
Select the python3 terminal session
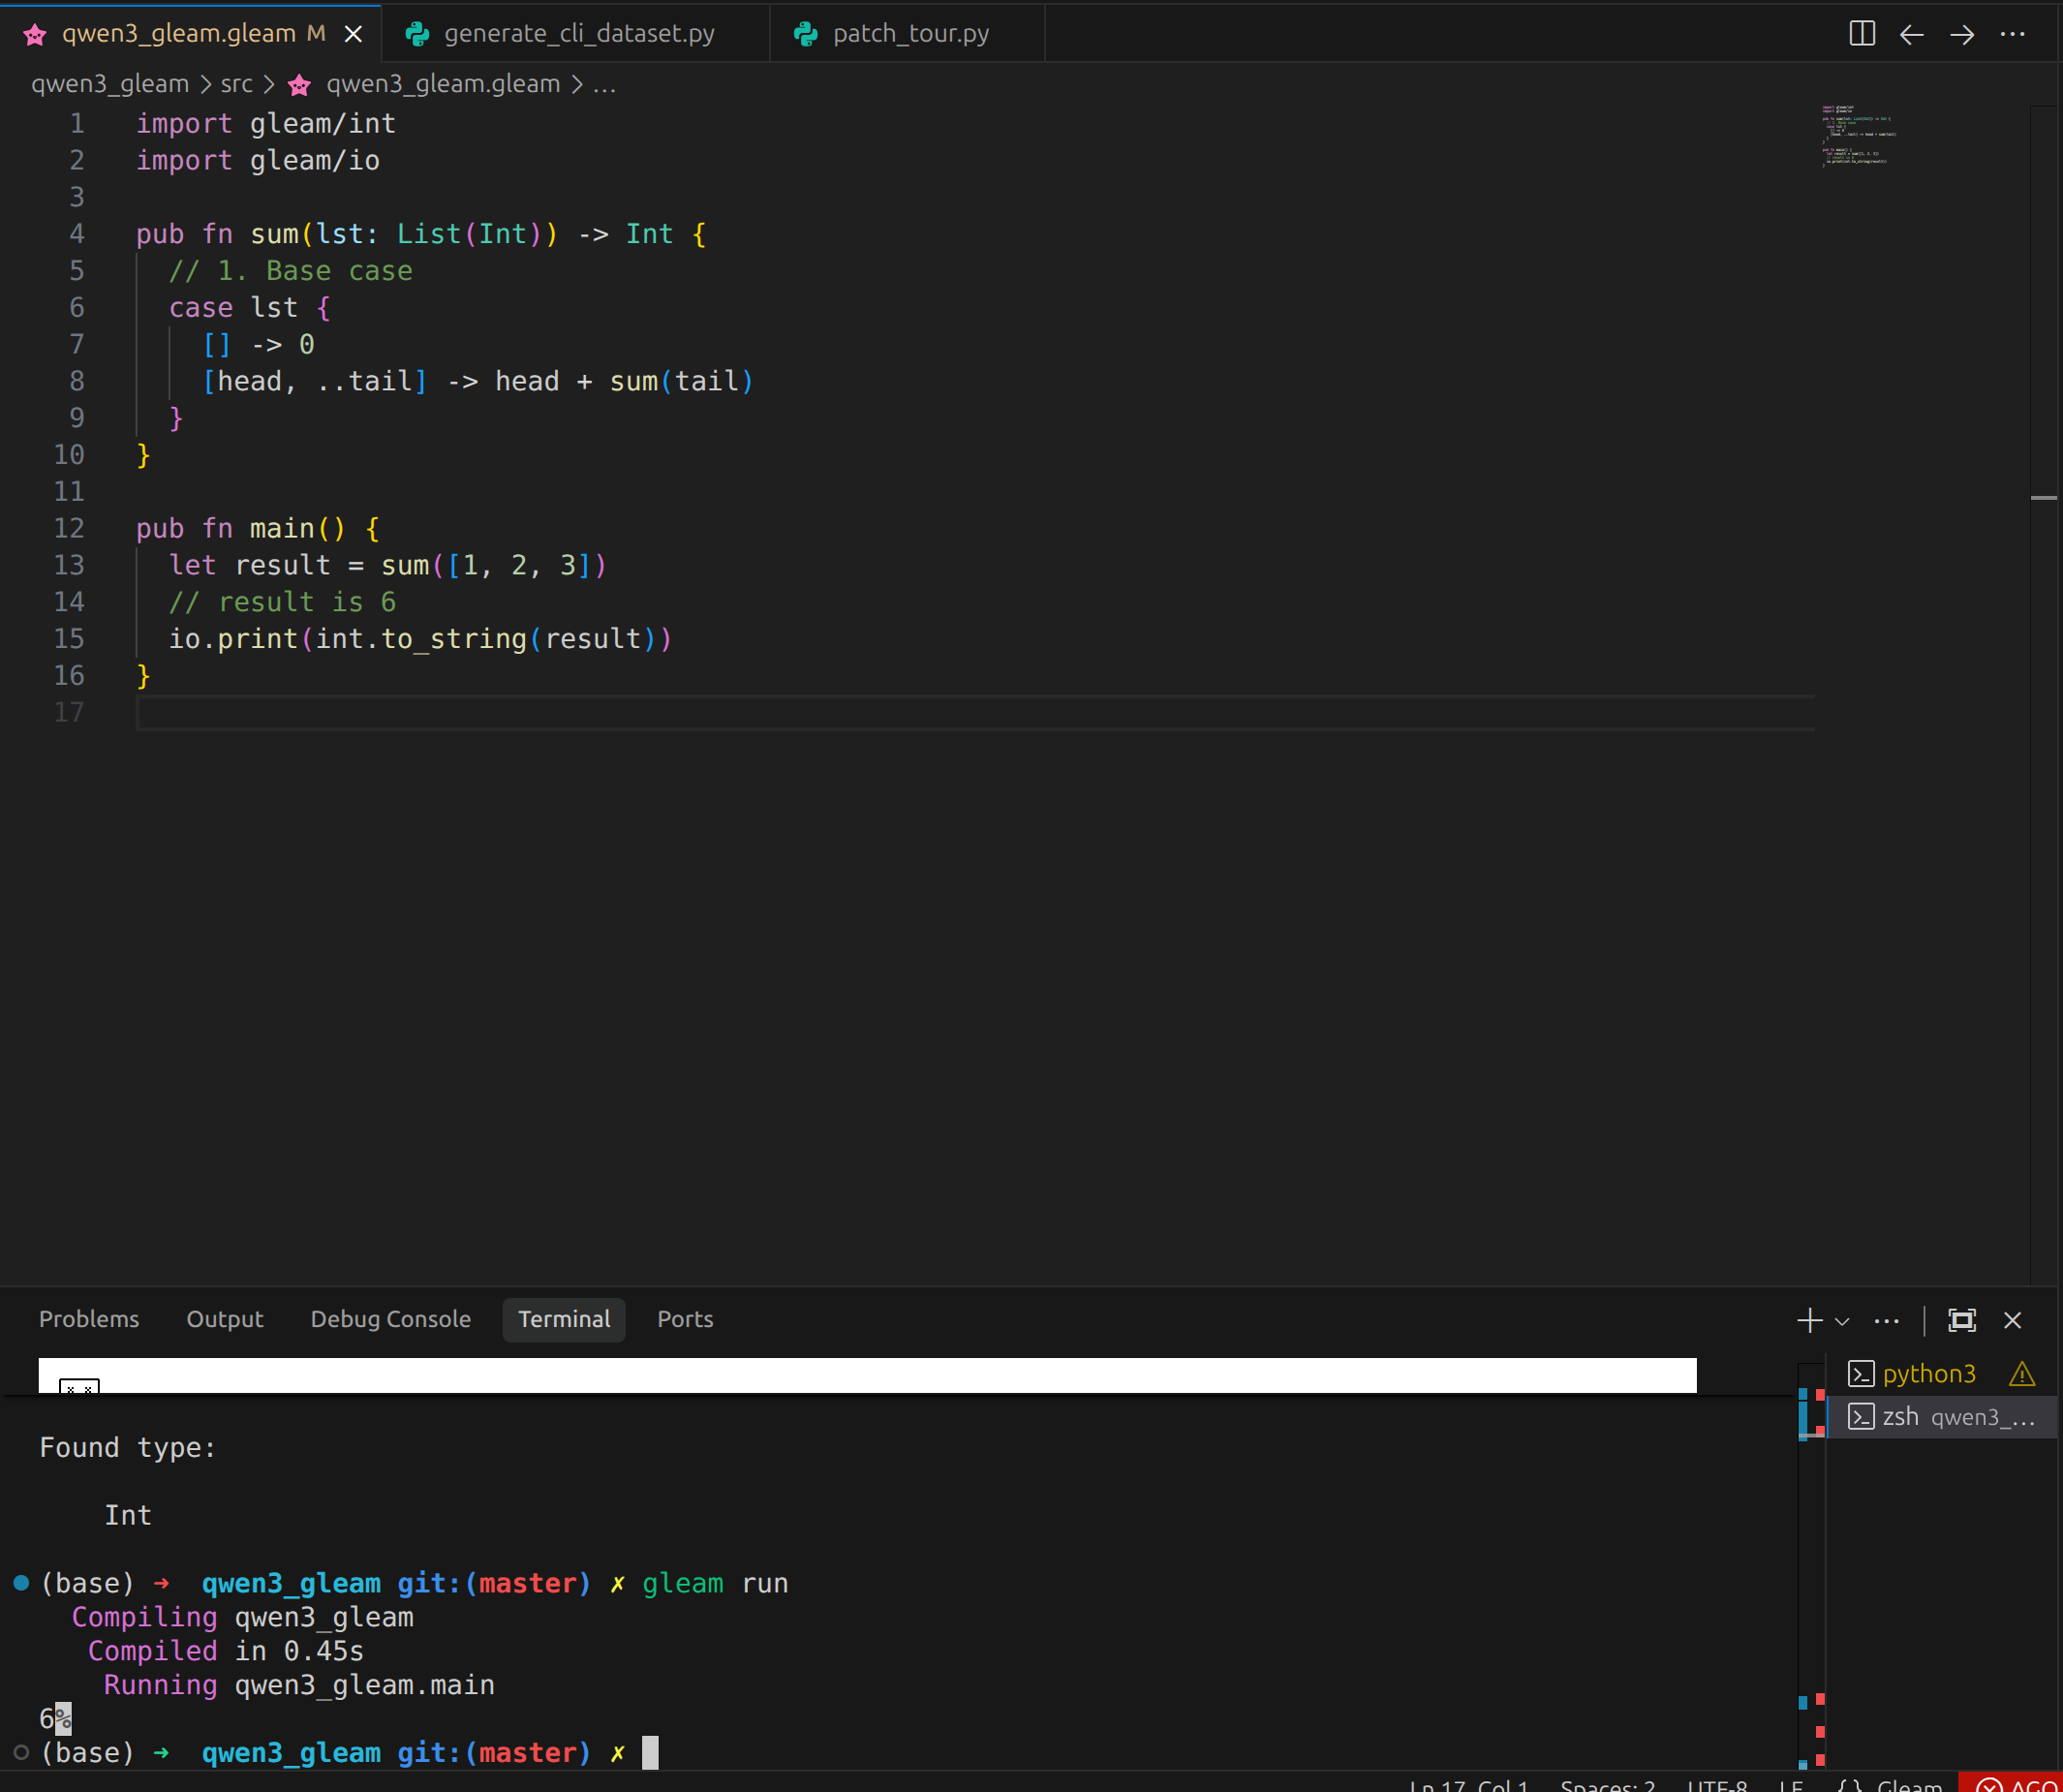(1927, 1374)
